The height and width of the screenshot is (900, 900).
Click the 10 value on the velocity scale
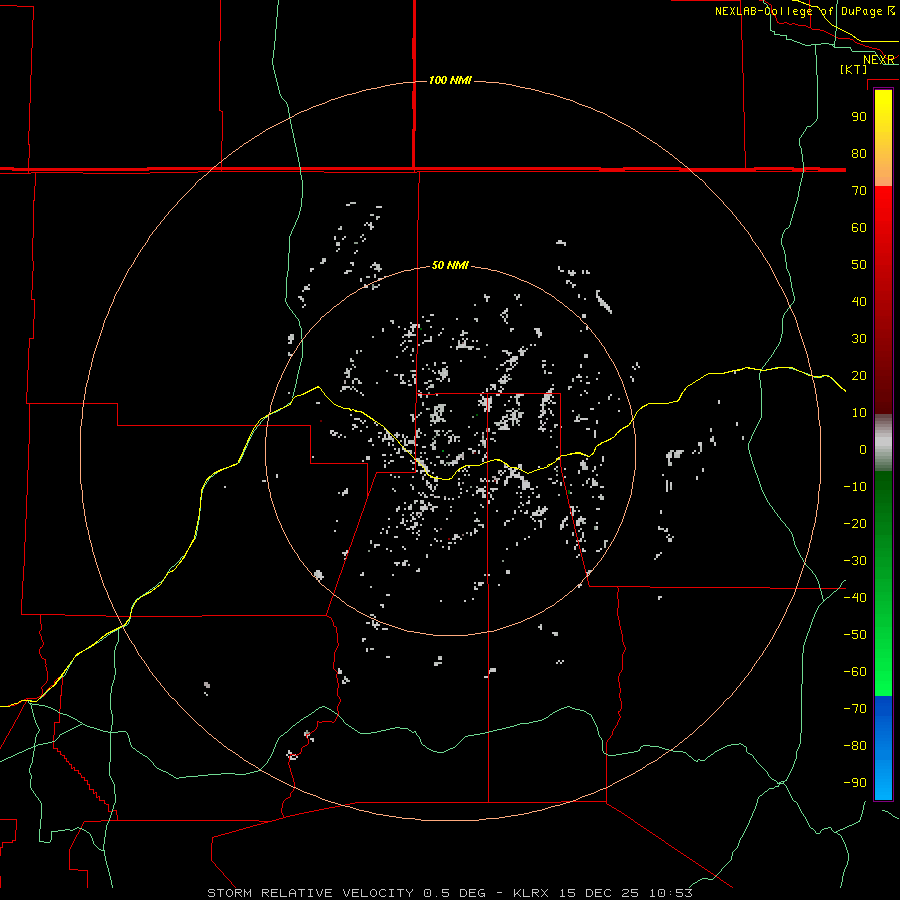859,413
